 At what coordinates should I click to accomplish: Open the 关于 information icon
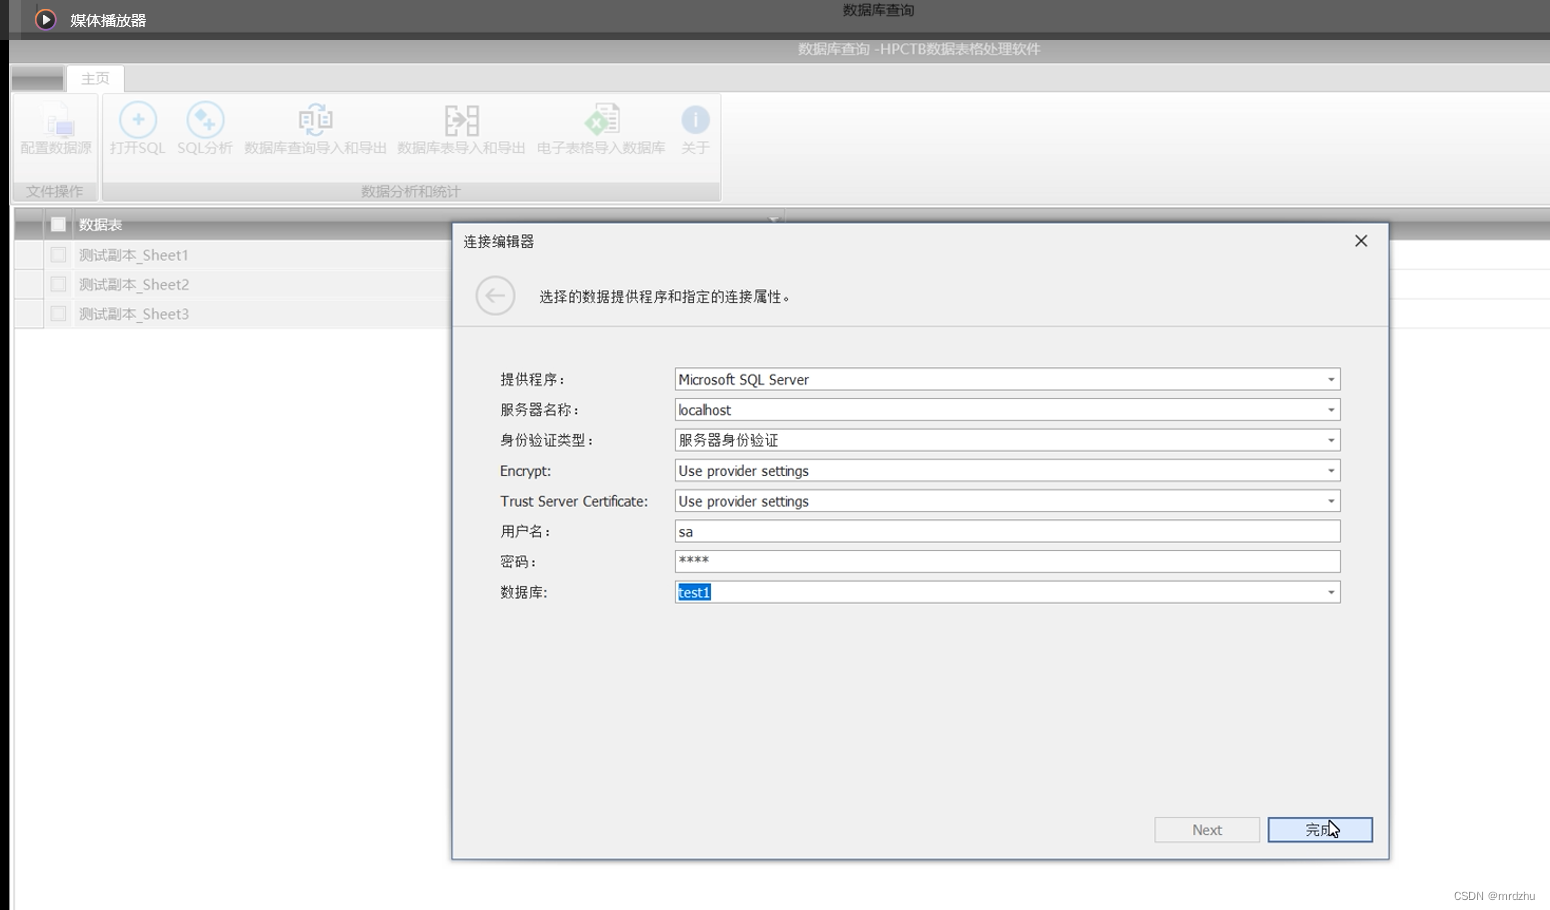[x=696, y=130]
